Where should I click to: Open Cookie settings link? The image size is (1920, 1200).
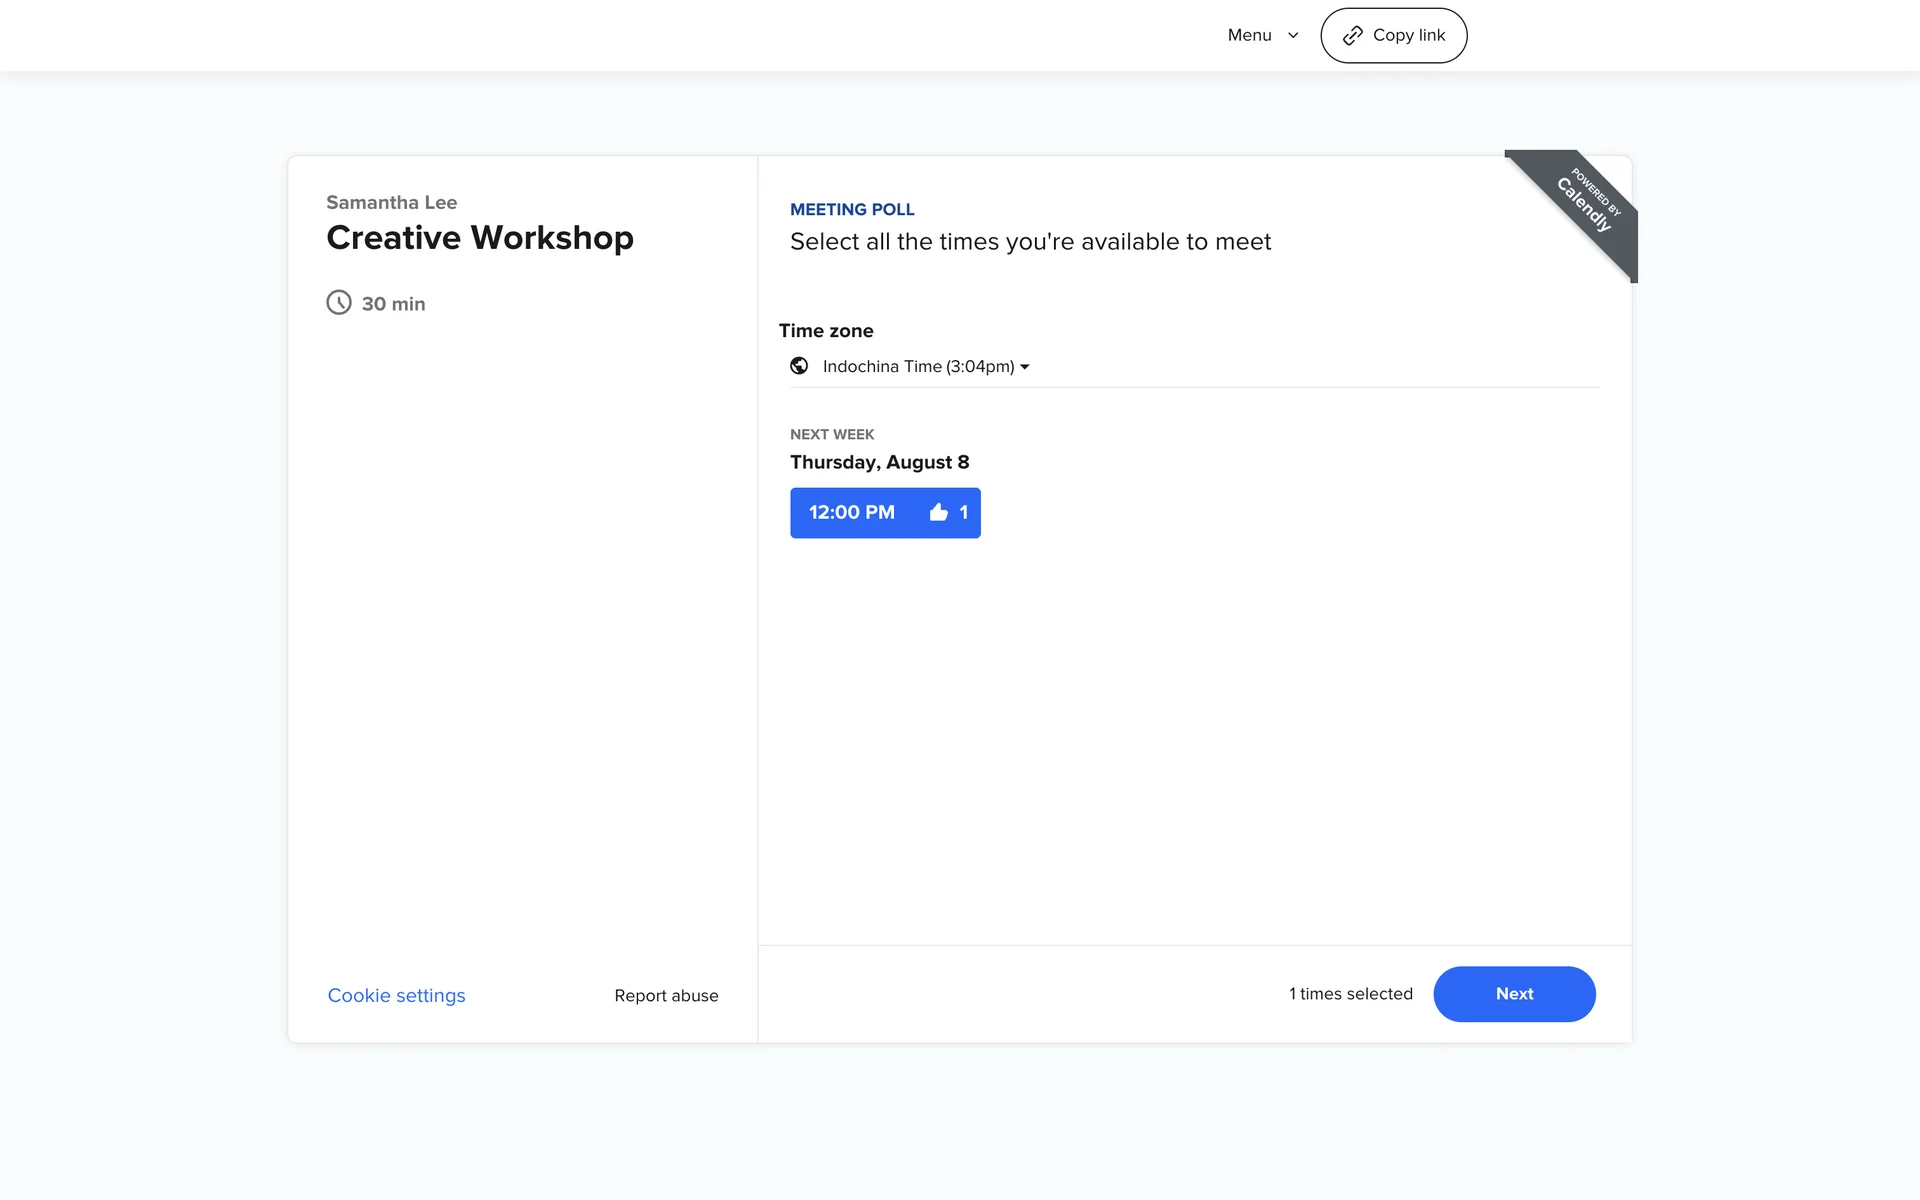coord(396,996)
